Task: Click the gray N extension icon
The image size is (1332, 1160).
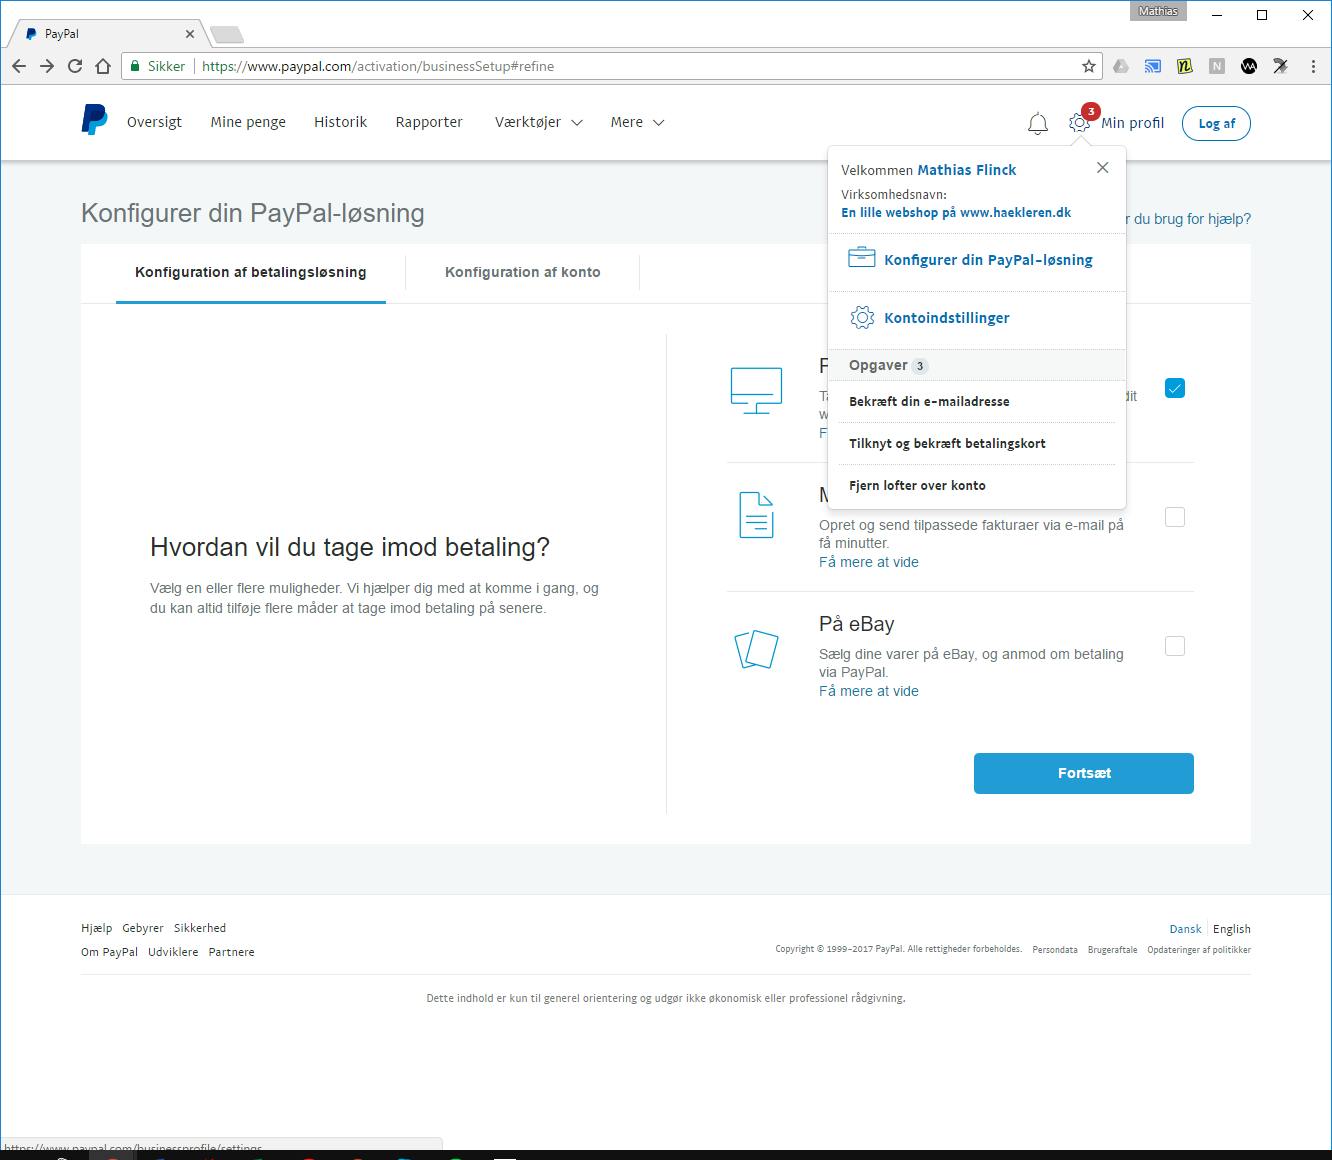Action: click(1217, 66)
